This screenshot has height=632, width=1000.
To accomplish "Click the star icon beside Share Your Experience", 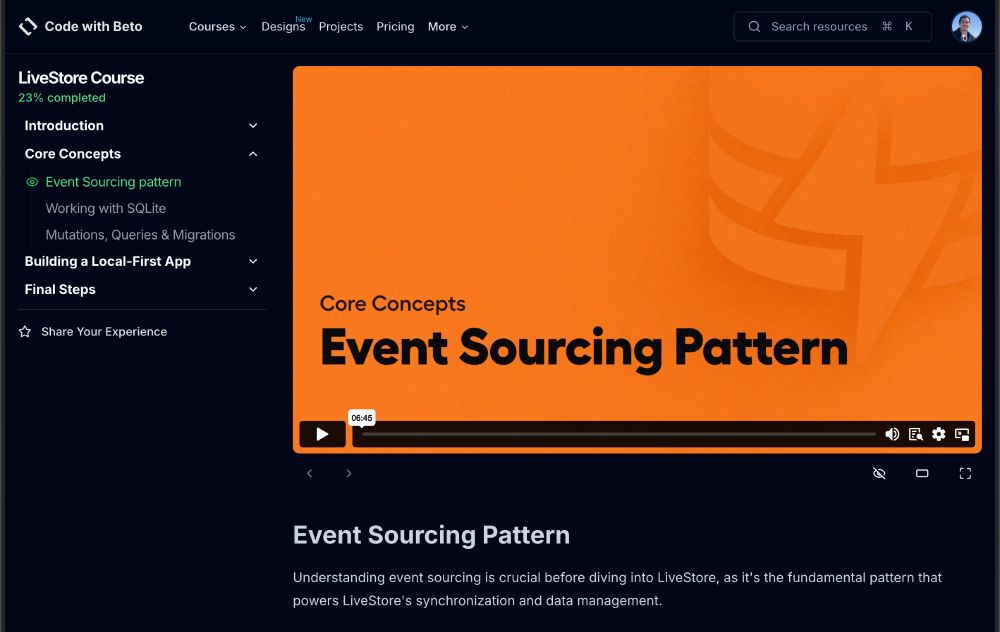I will [25, 332].
